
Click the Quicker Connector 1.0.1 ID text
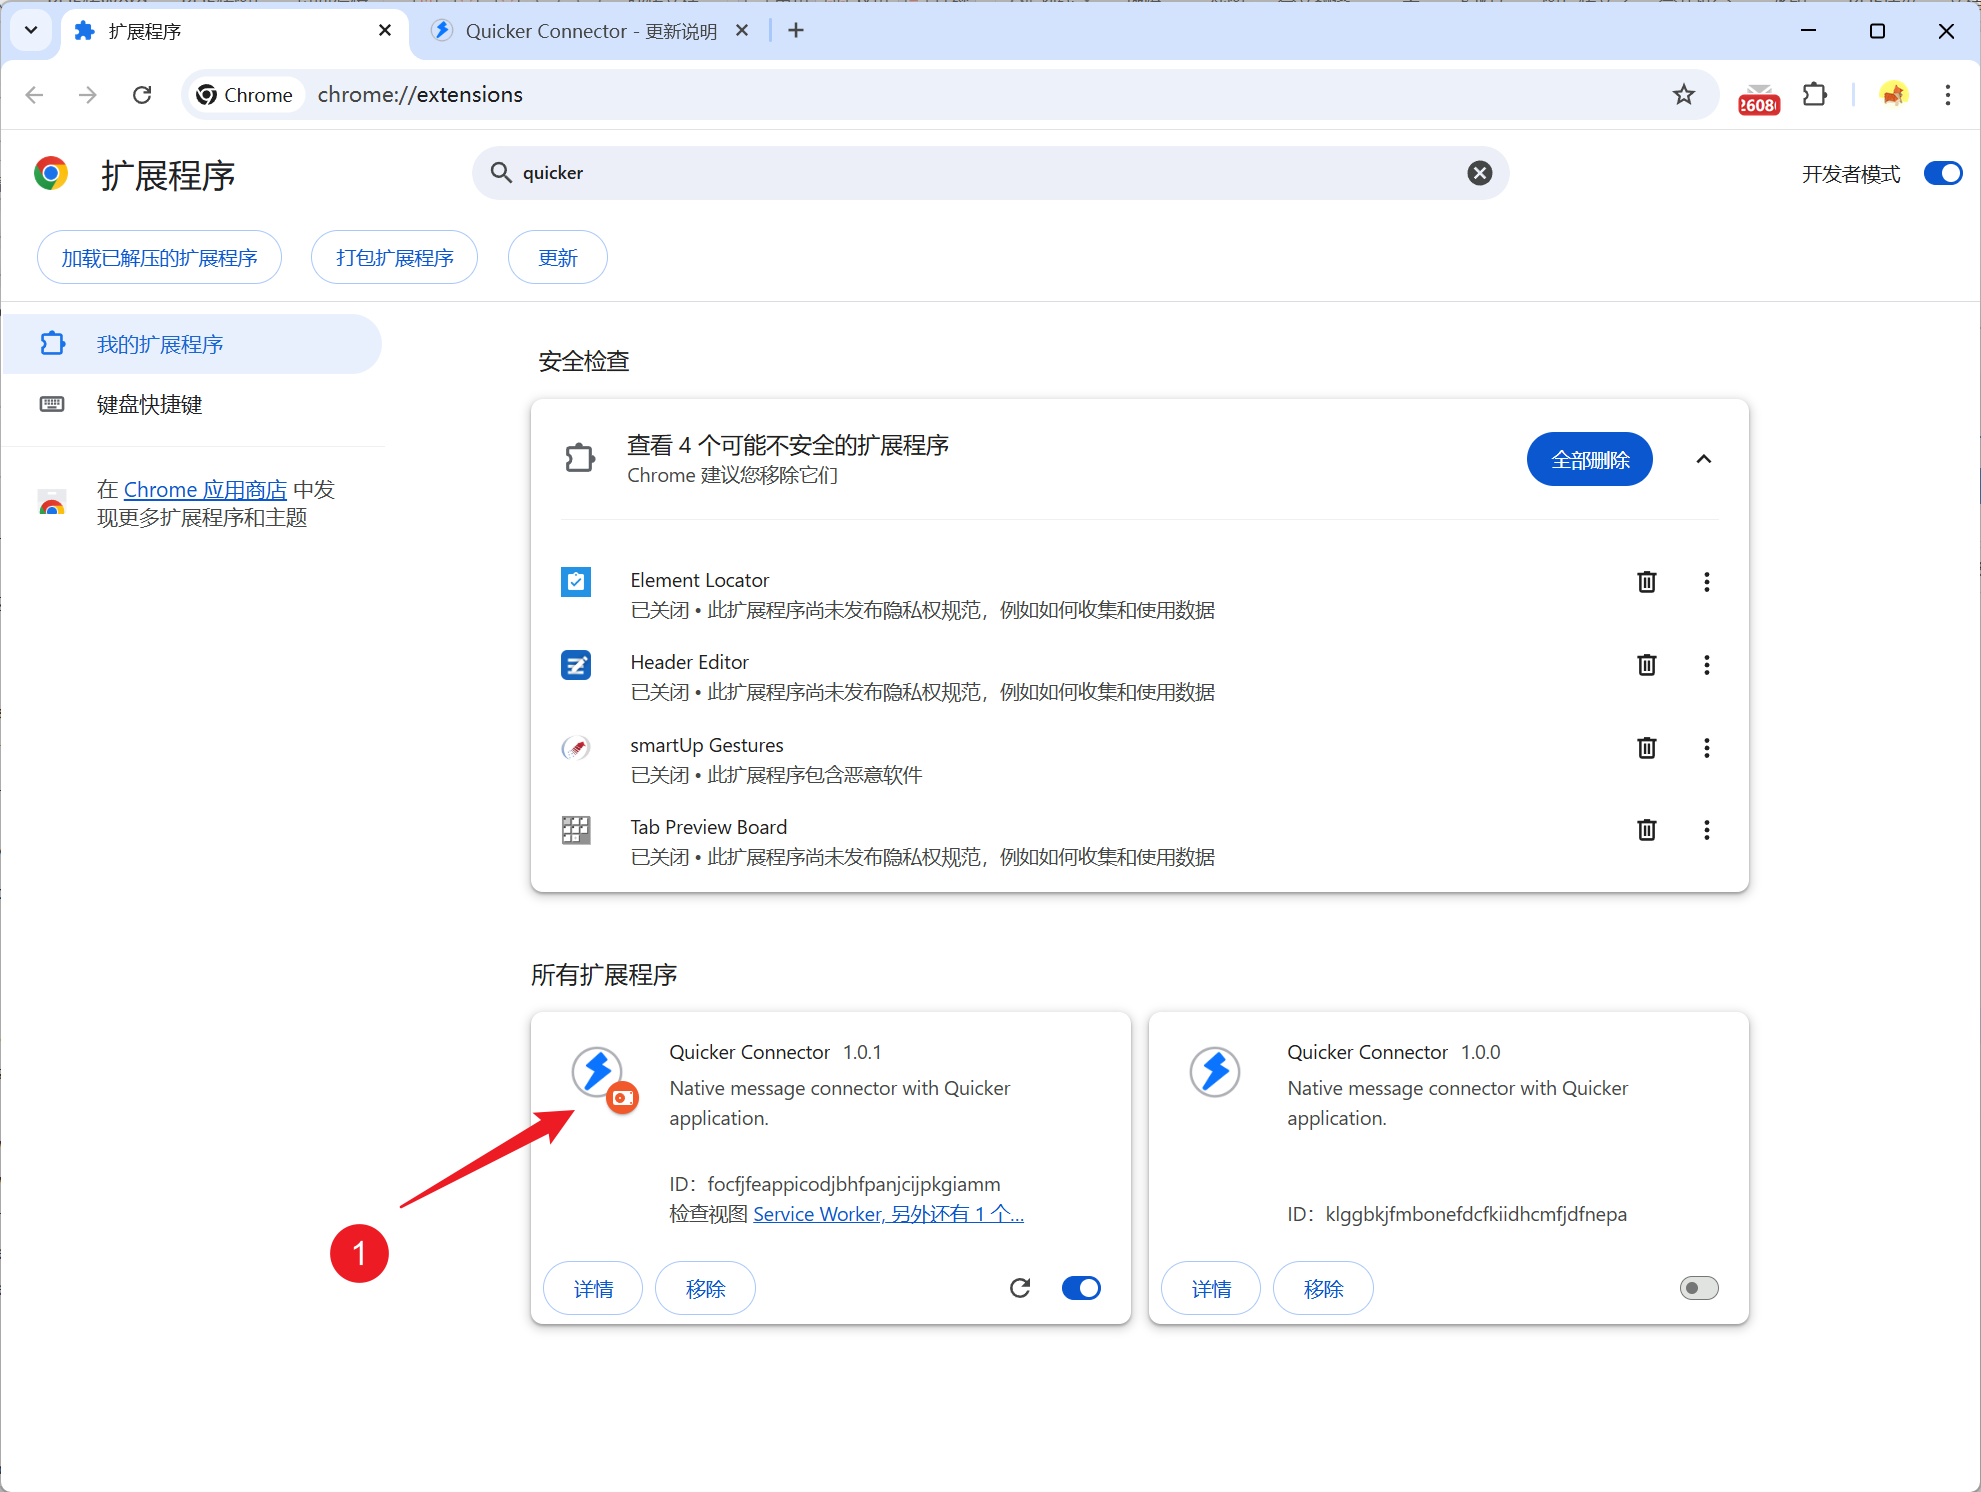pos(835,1184)
